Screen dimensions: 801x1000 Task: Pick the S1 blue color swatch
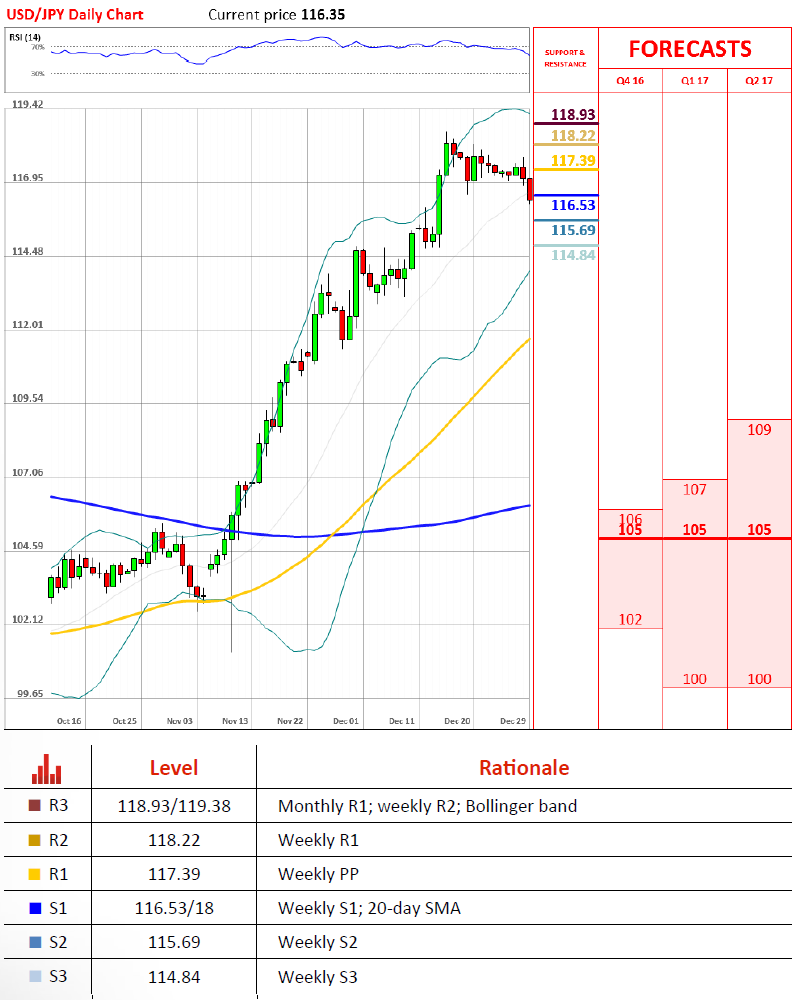35,908
